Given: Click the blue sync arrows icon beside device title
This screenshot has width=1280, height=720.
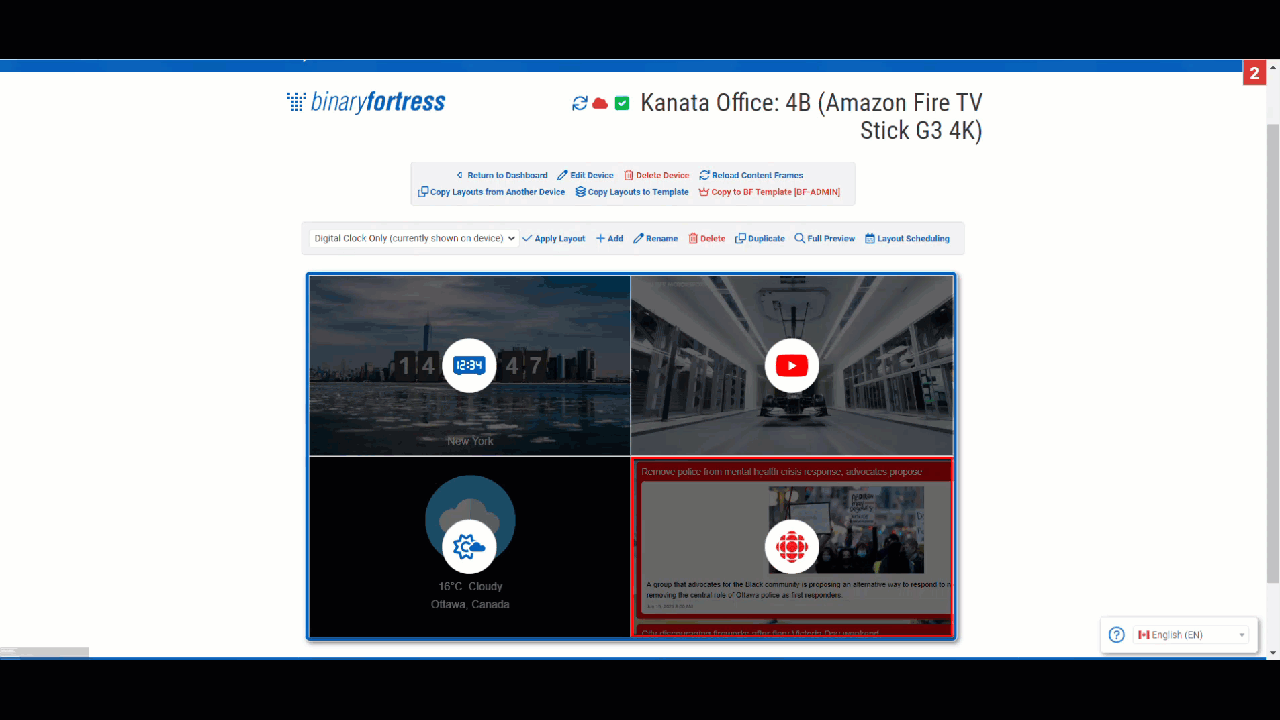Looking at the screenshot, I should click(580, 104).
